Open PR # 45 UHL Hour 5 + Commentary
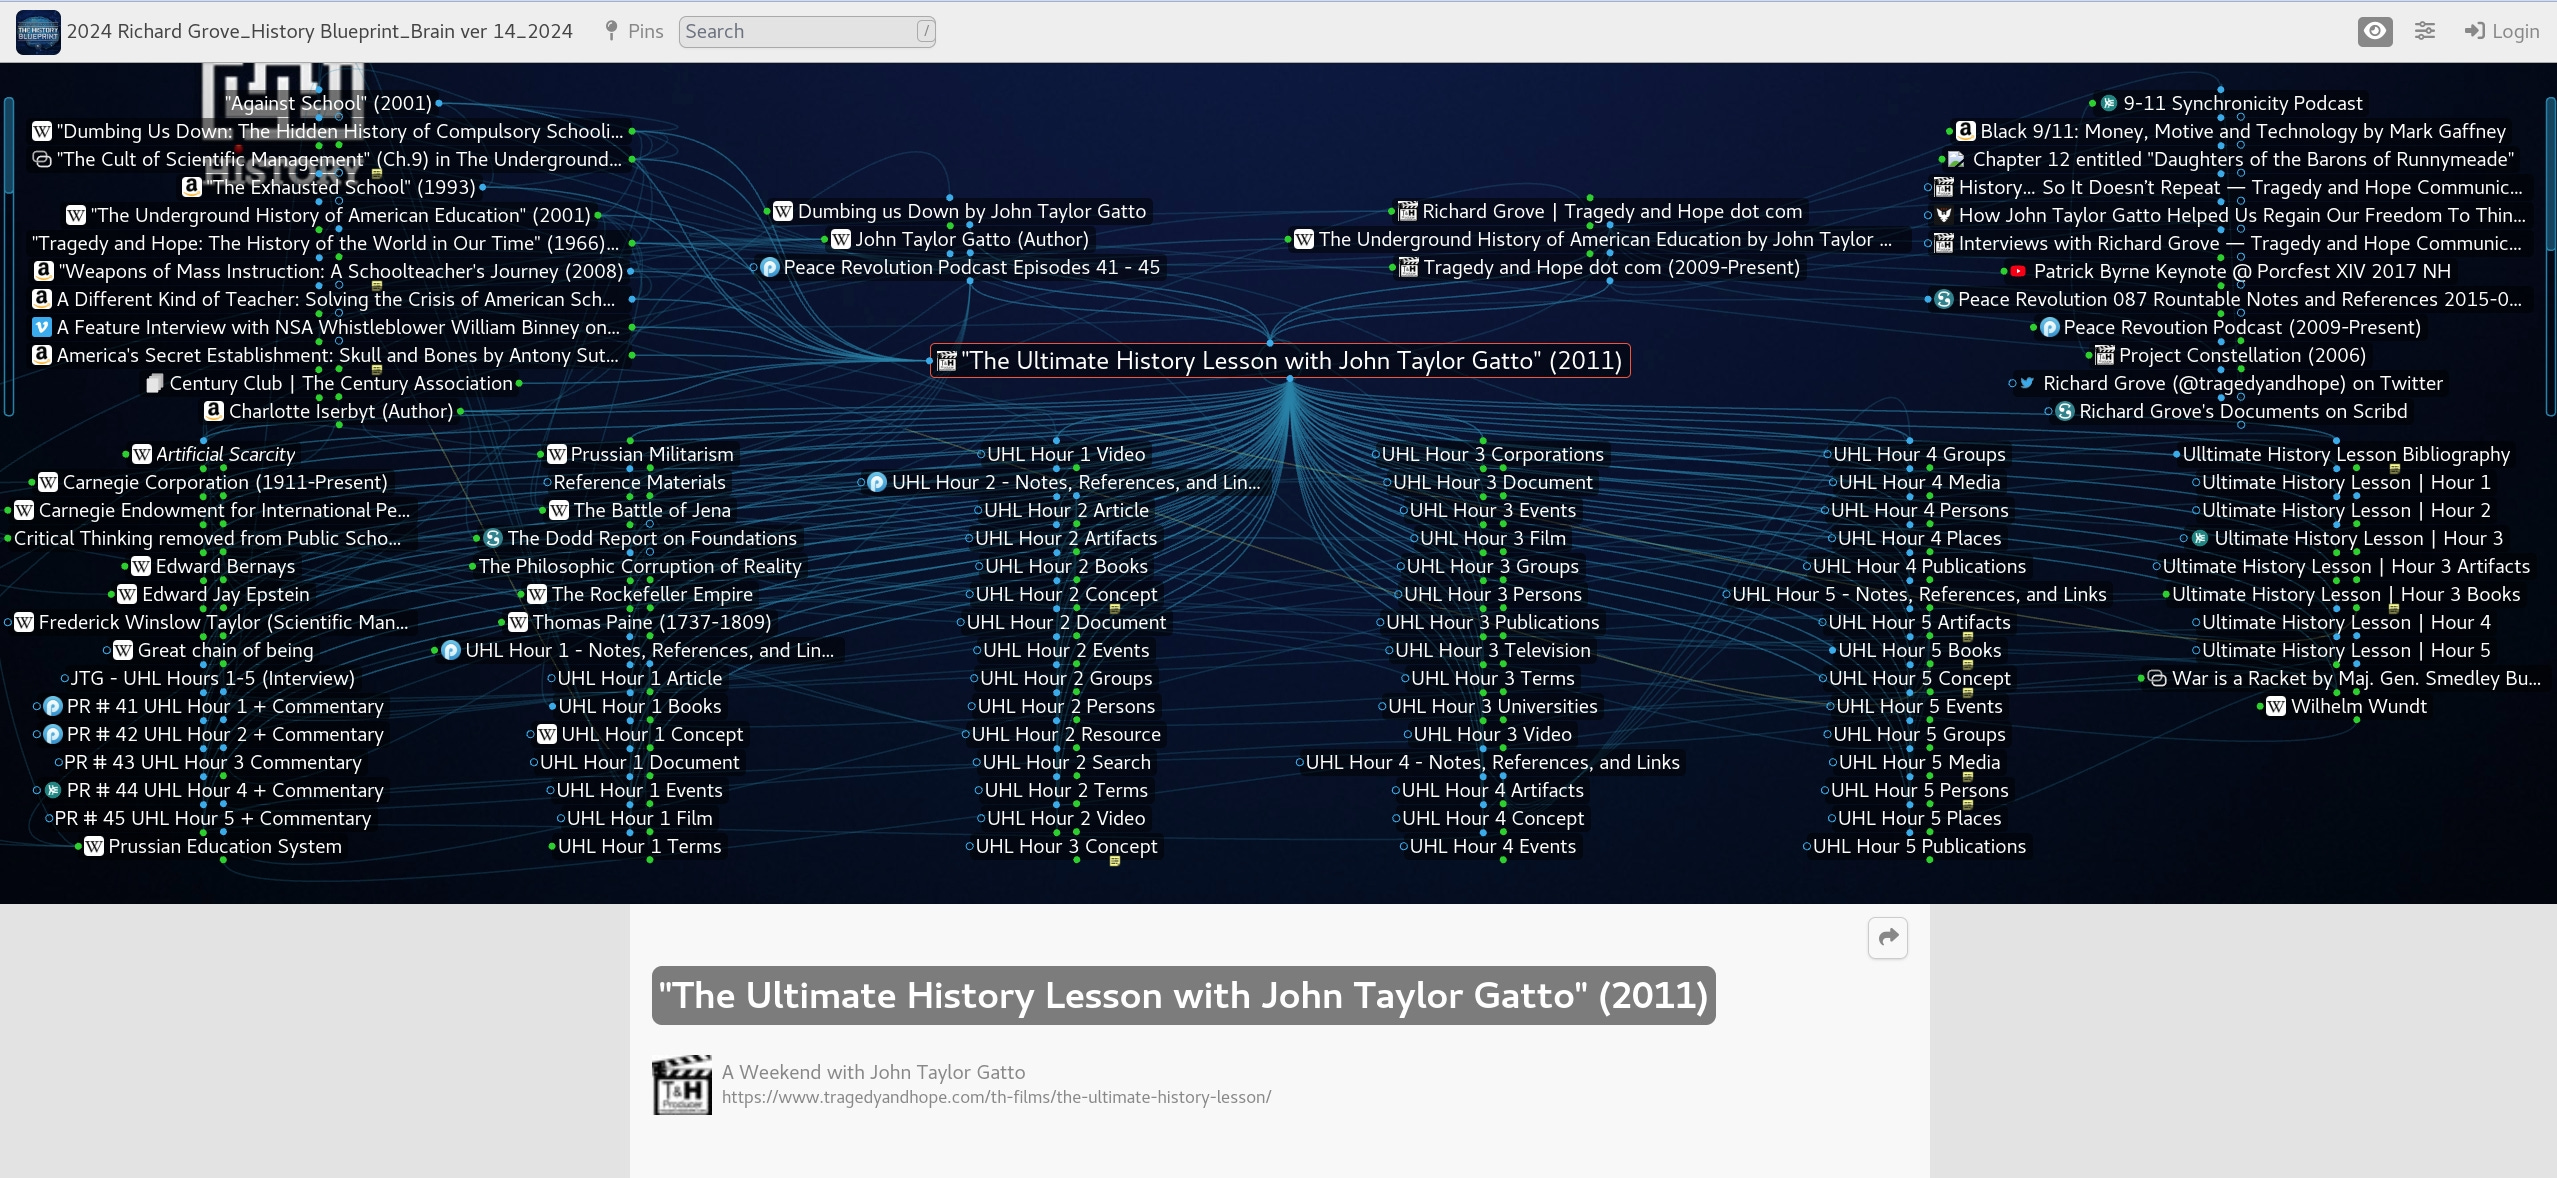 point(212,818)
